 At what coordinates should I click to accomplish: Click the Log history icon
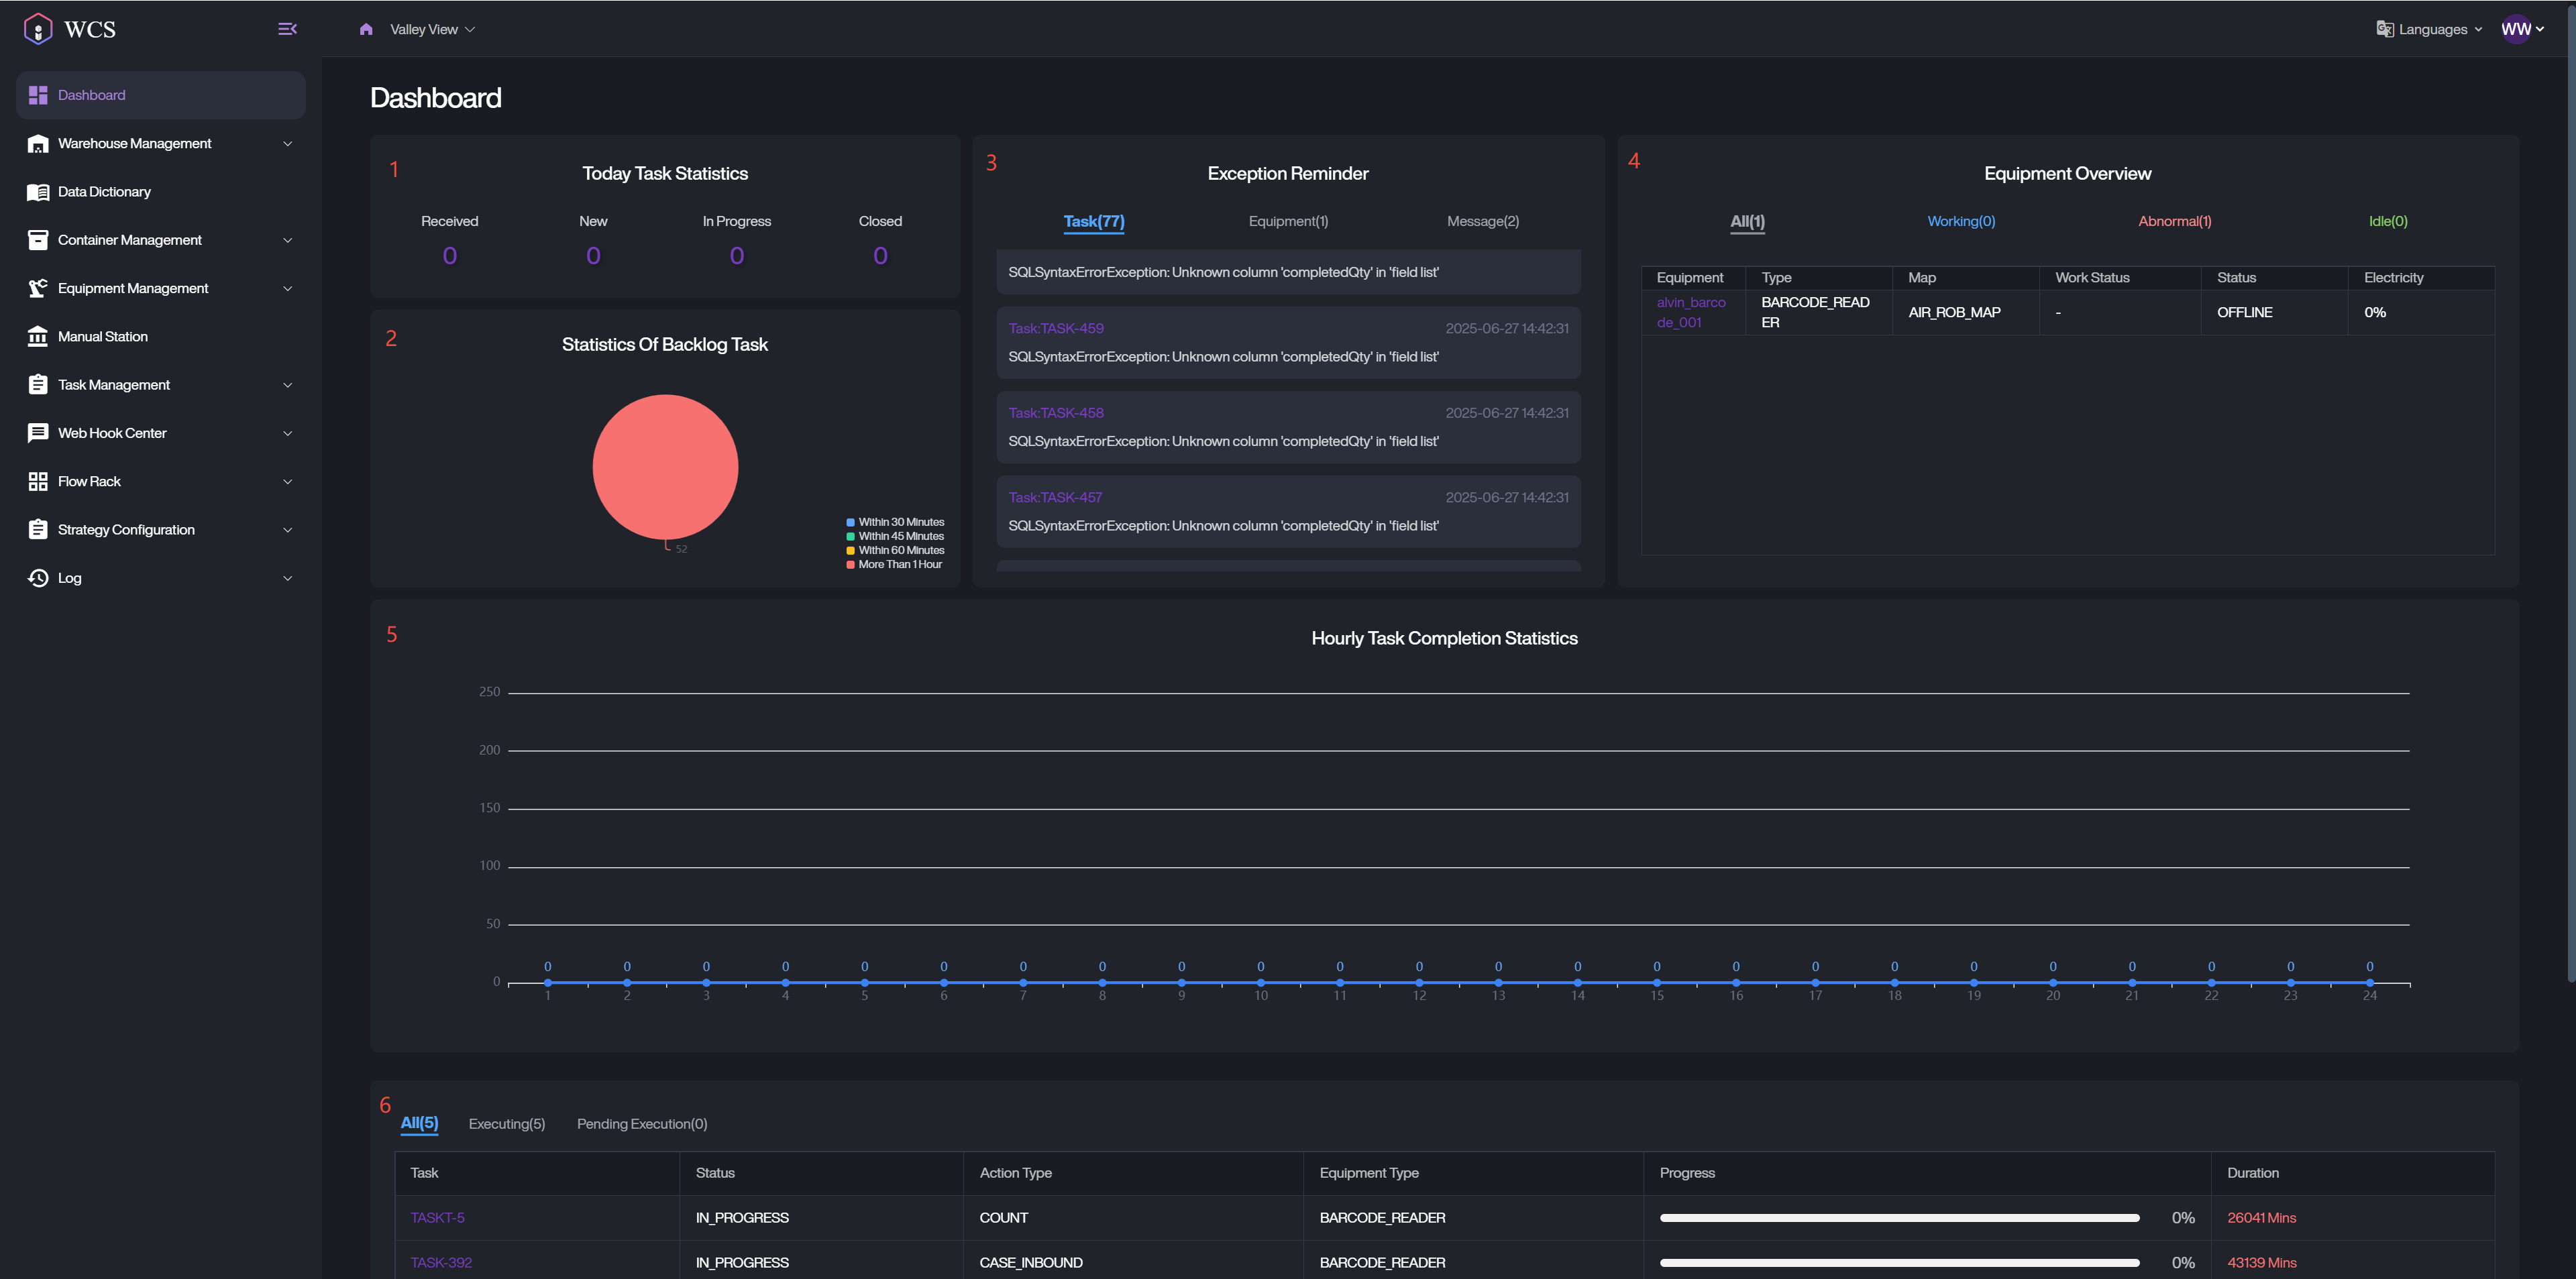[38, 578]
